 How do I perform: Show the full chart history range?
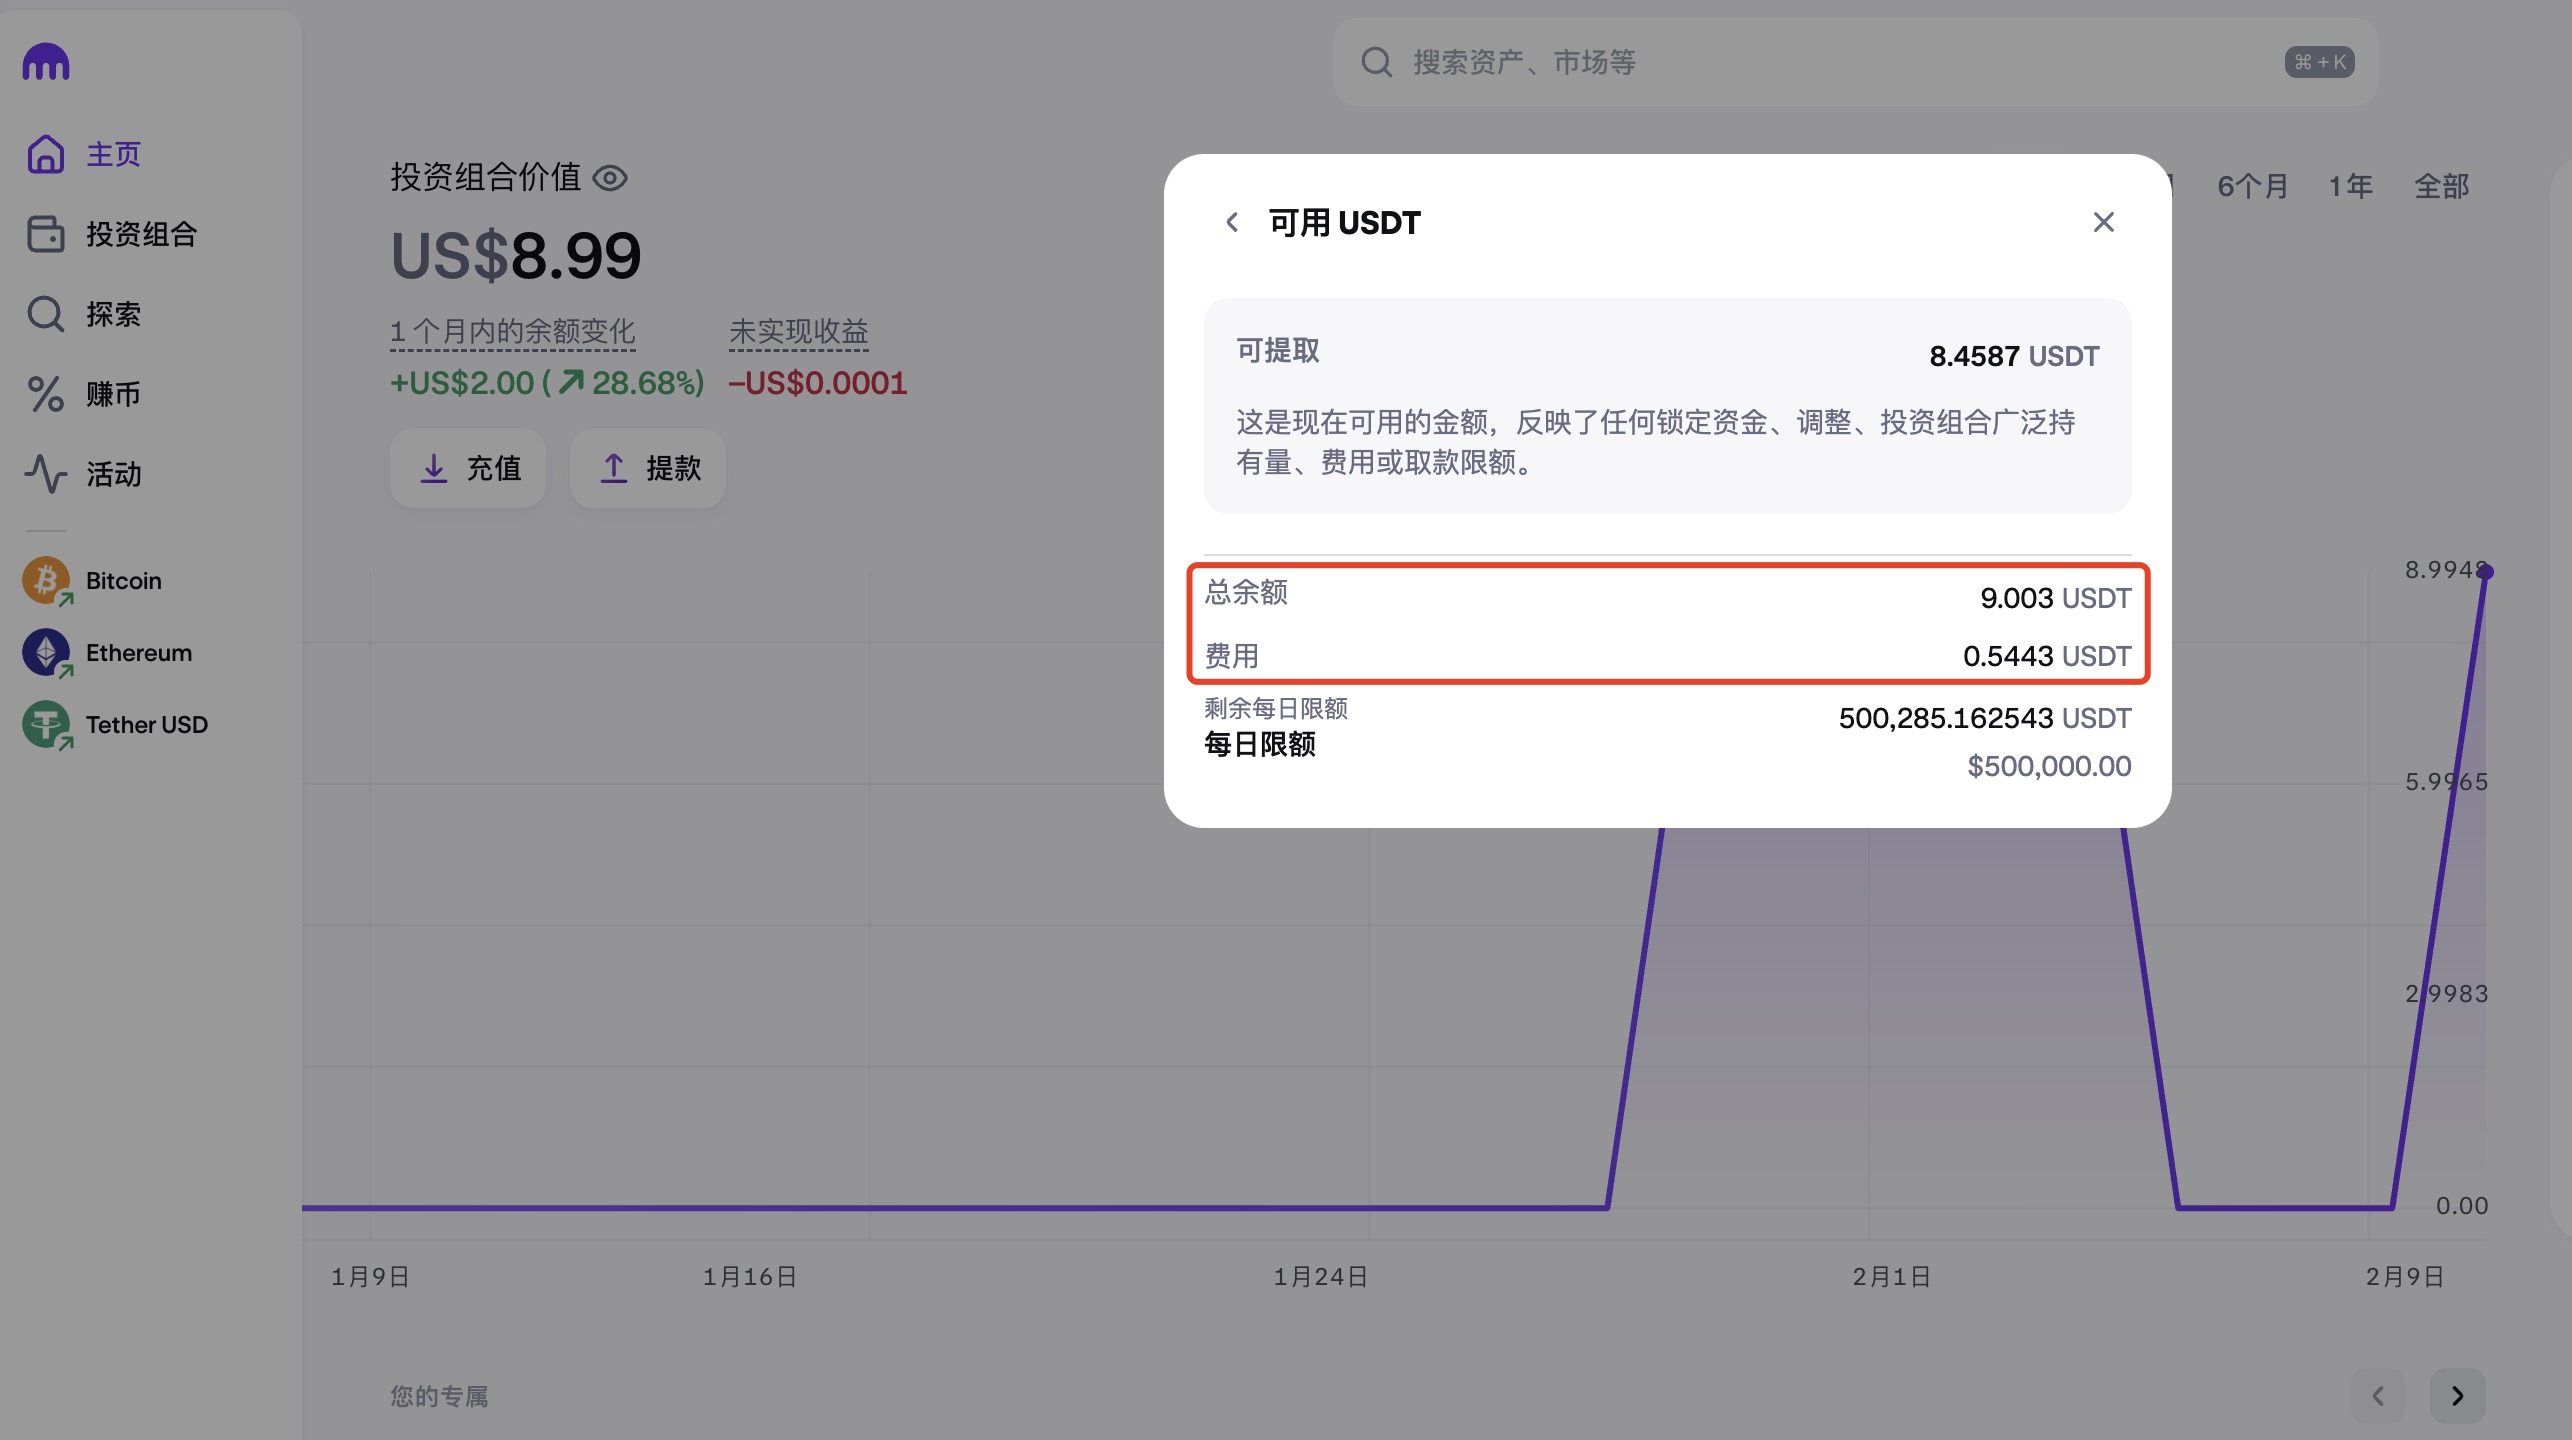pyautogui.click(x=2441, y=186)
